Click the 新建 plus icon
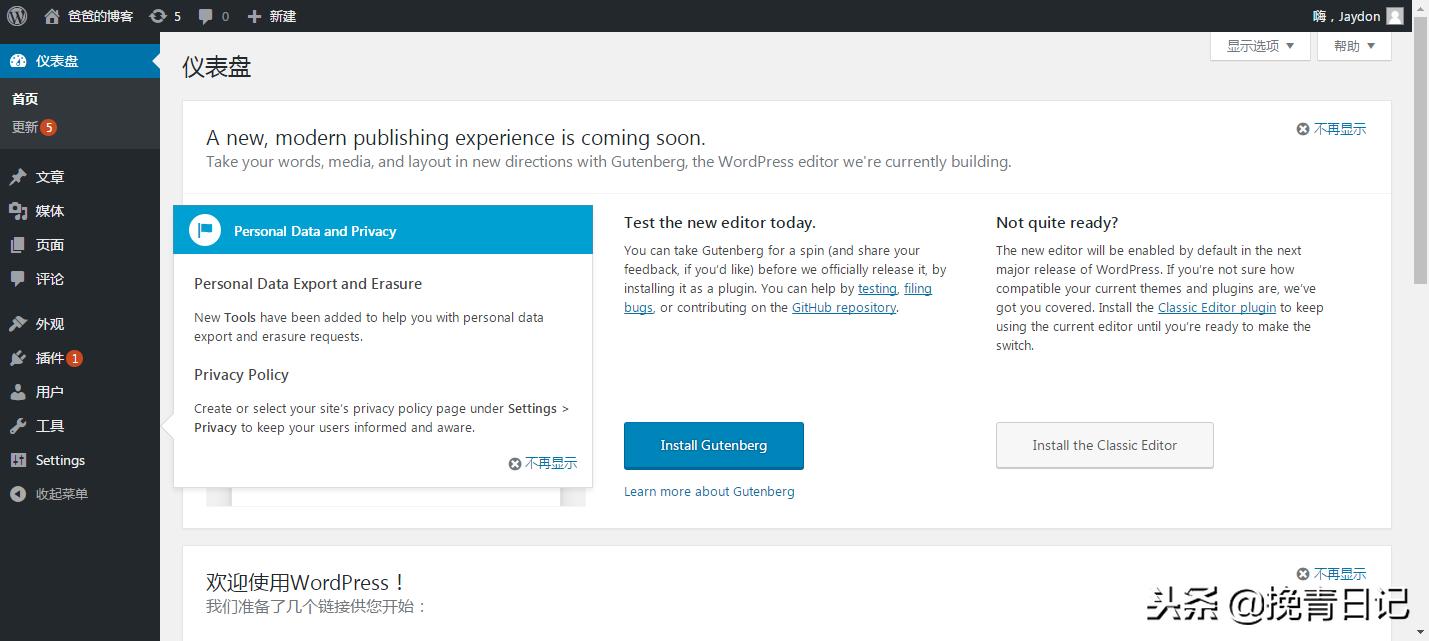The width and height of the screenshot is (1429, 641). point(254,16)
